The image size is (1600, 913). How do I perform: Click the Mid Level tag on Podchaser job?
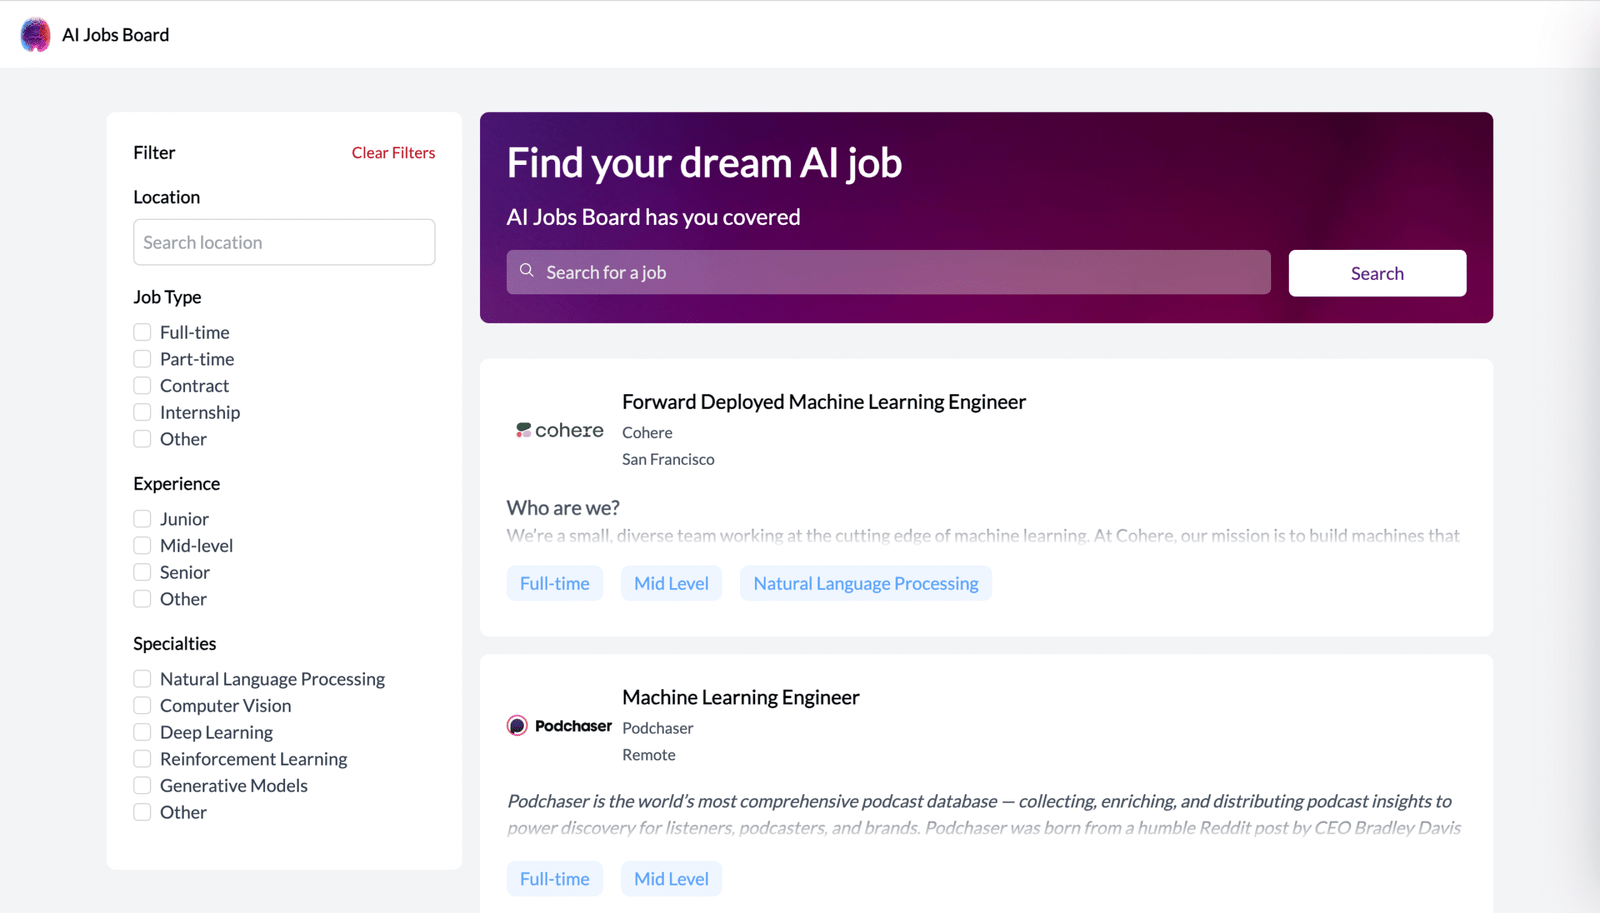click(x=671, y=879)
